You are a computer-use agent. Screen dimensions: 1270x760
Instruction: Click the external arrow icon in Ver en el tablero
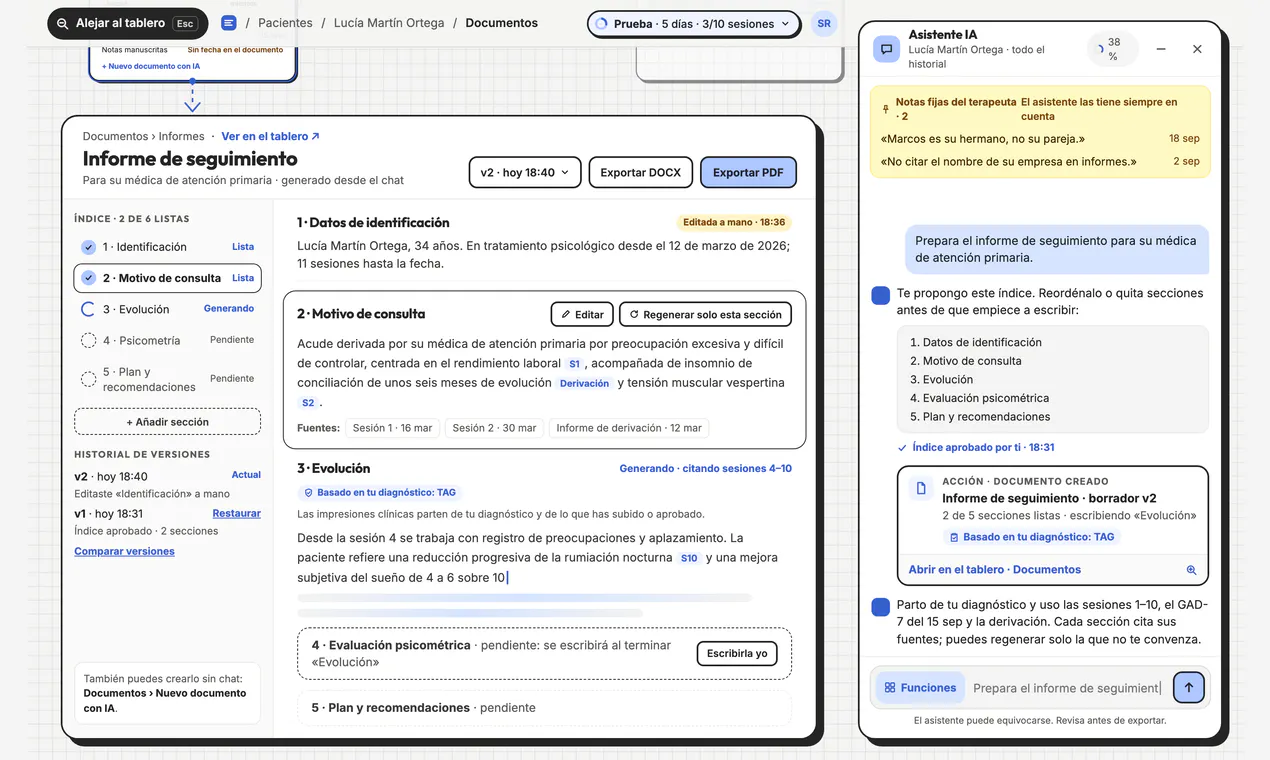click(315, 136)
